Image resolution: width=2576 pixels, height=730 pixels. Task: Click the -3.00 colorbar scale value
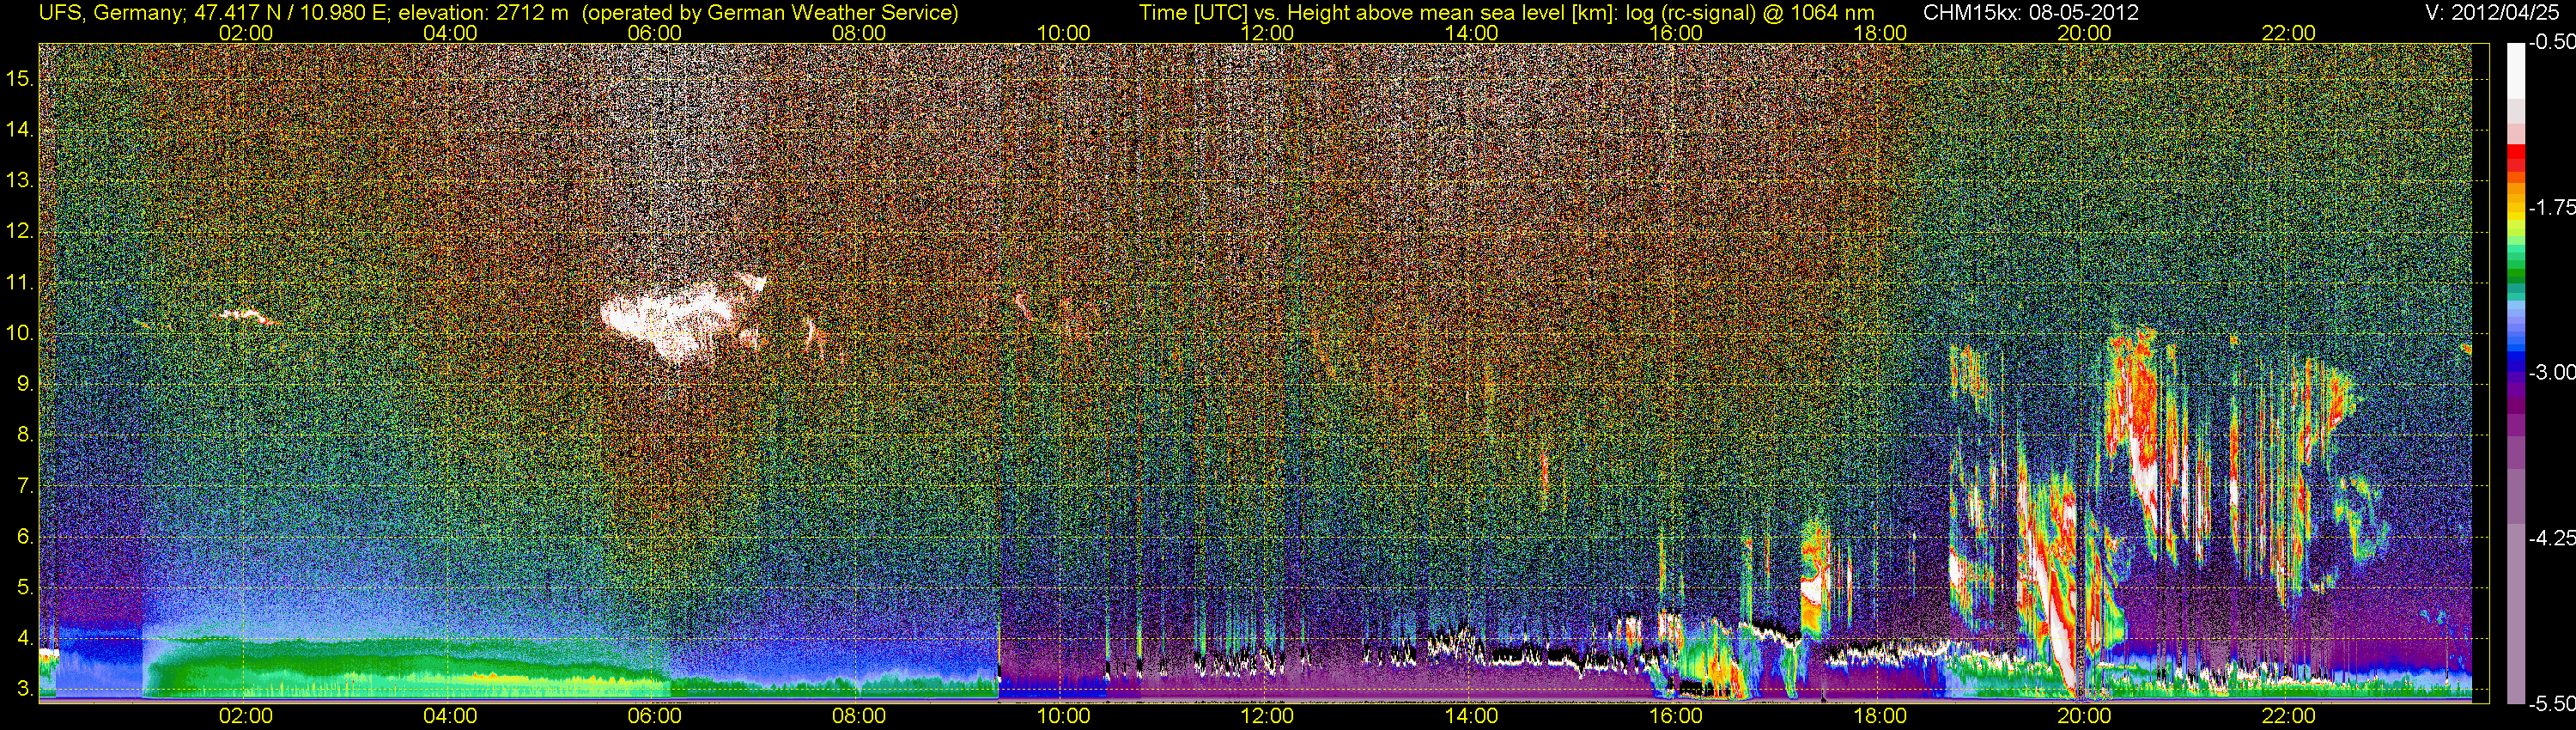click(x=2552, y=372)
